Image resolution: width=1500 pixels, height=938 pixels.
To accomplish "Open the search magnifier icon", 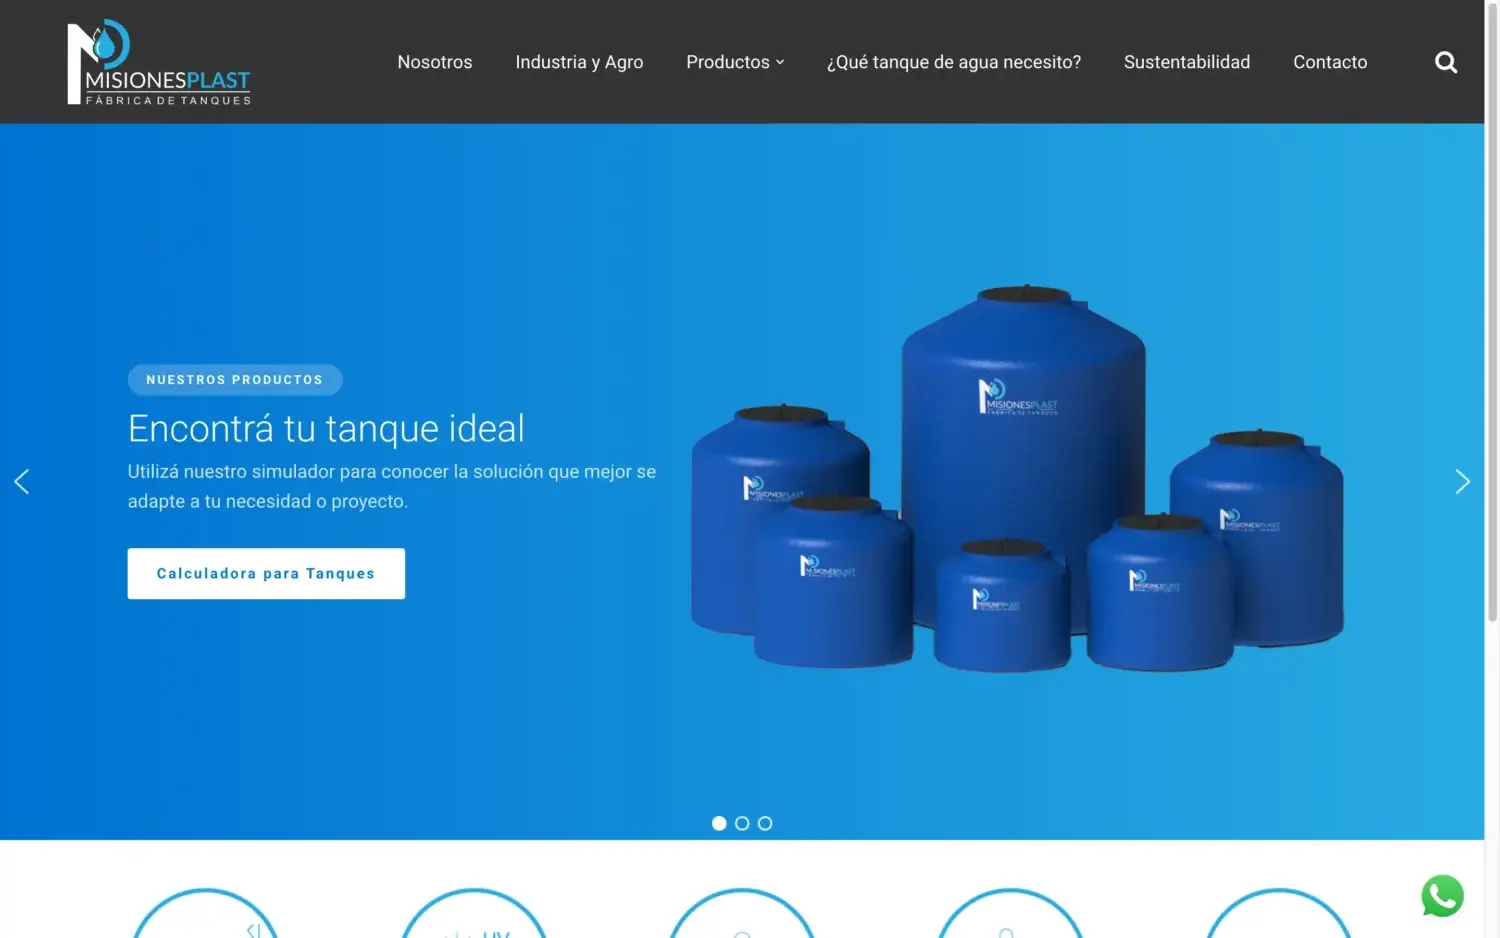I will click(1445, 62).
